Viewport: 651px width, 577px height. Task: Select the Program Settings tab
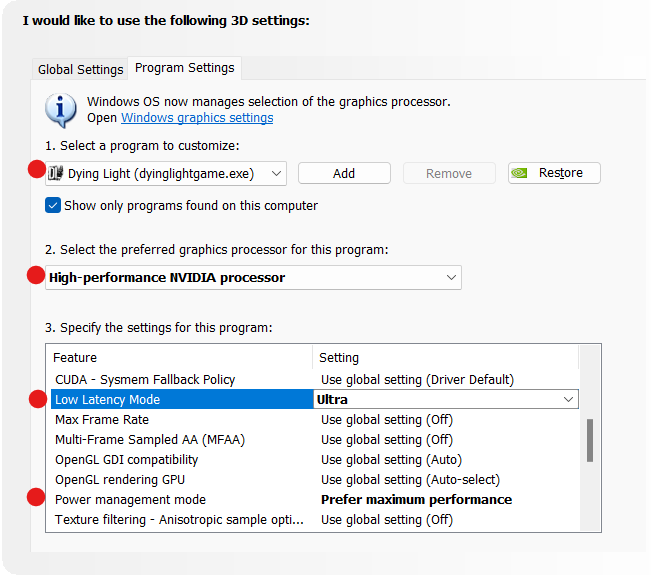coord(185,68)
